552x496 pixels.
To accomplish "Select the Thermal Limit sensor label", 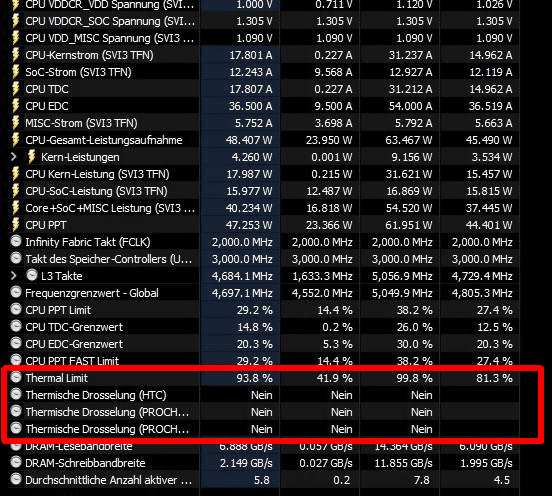I will click(56, 378).
